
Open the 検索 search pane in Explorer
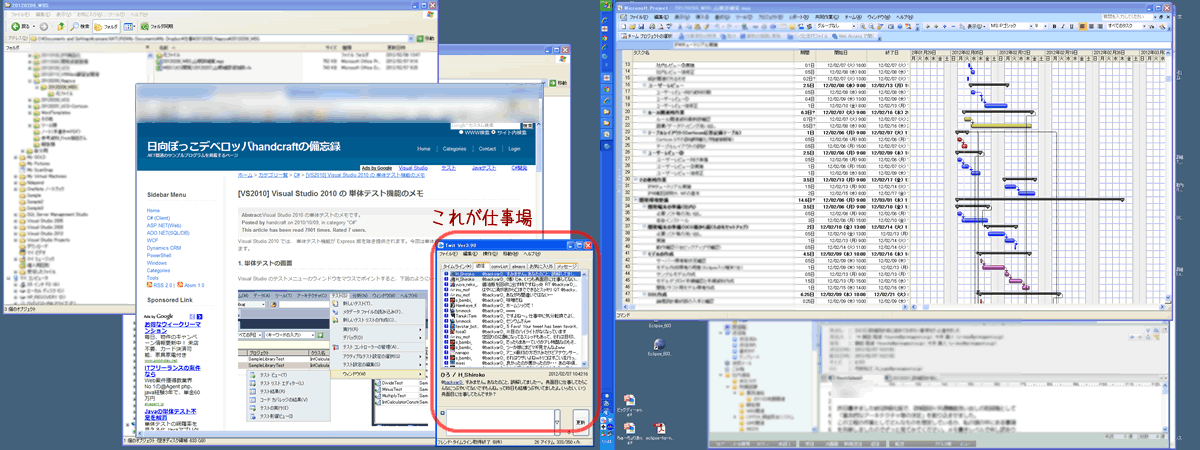pos(80,26)
